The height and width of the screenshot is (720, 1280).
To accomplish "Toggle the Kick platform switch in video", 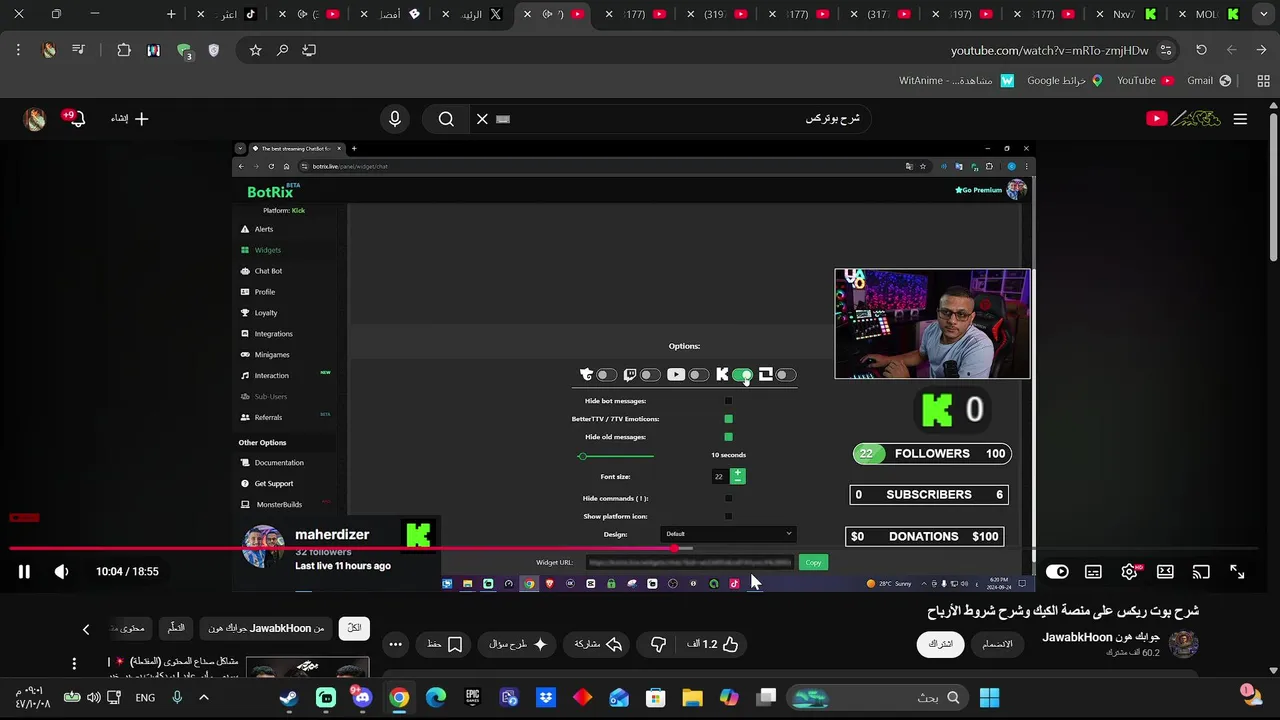I will coord(742,375).
